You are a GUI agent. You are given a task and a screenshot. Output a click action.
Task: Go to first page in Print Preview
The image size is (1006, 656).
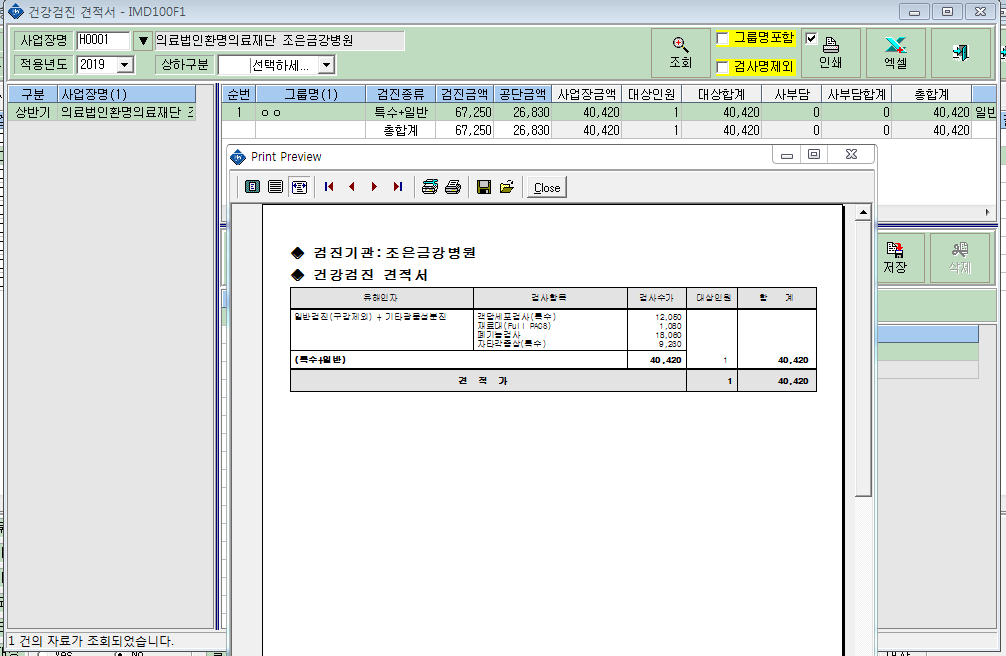329,187
